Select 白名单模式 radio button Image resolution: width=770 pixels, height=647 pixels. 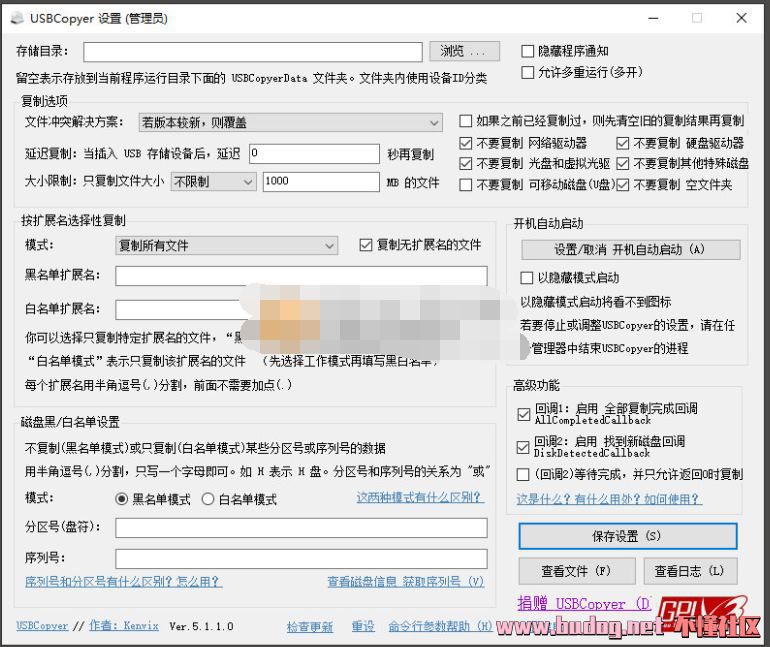pos(208,499)
